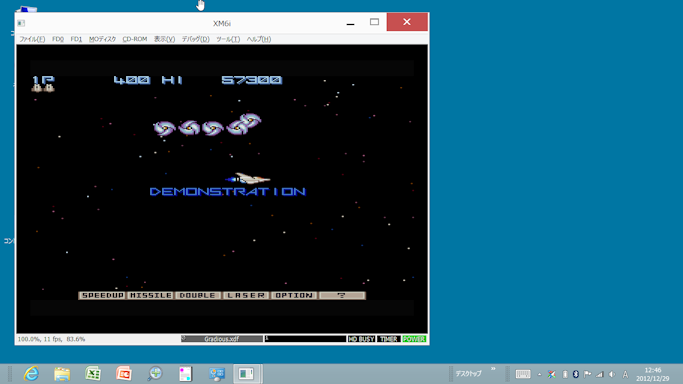Screen dimensions: 683x384
Task: Click the volume speaker tray icon
Action: (612, 374)
